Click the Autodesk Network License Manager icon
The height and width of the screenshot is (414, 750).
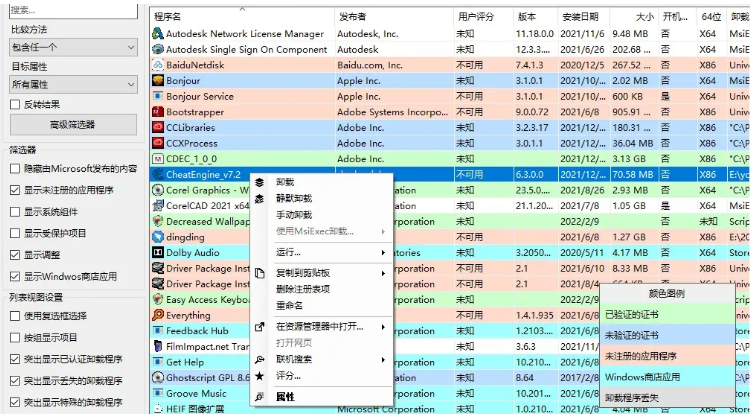pyautogui.click(x=157, y=33)
